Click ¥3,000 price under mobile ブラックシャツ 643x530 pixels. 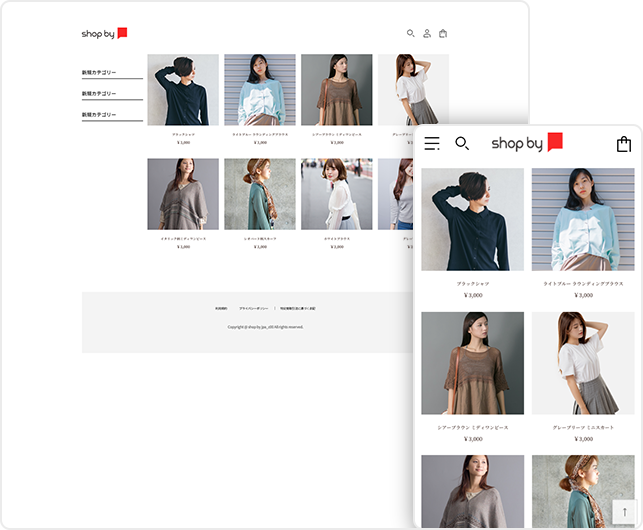473,295
